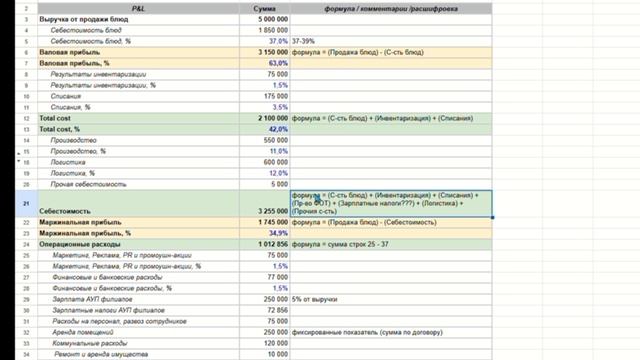Open the formula comment '(Продажа блюд) - (С-сть блюд)'

pos(391,52)
